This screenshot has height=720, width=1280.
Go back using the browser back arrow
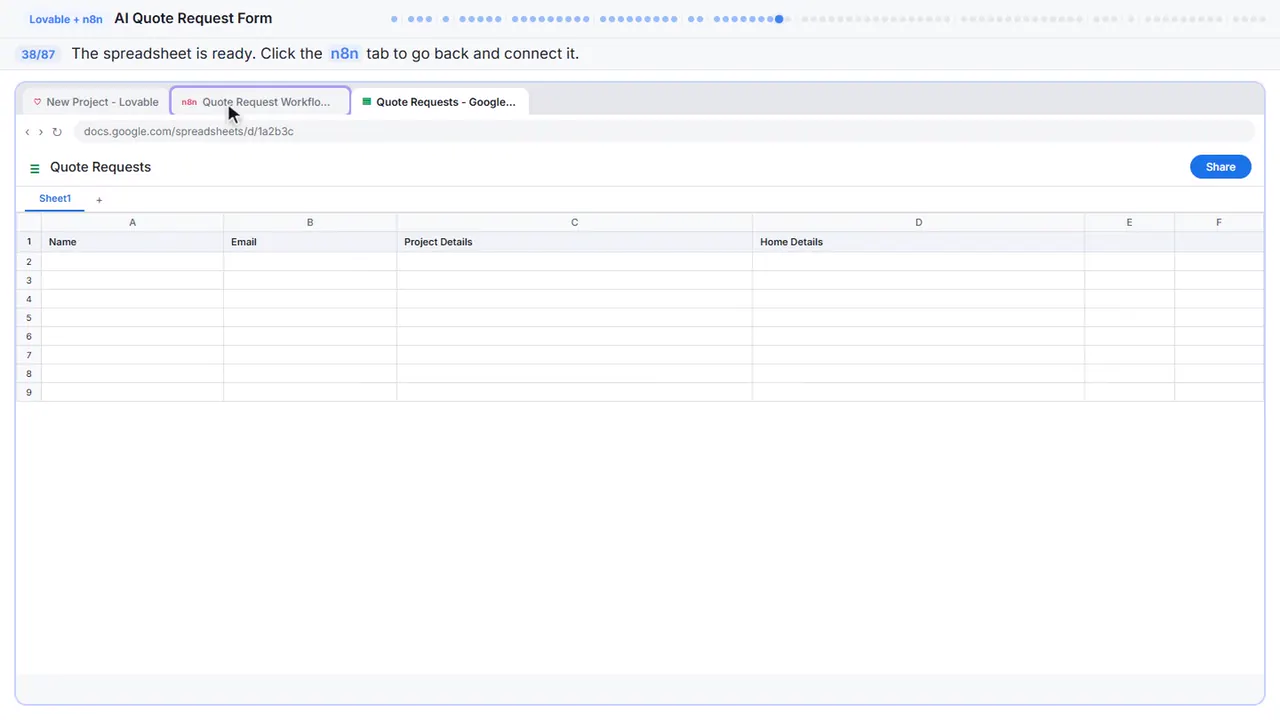pyautogui.click(x=28, y=132)
